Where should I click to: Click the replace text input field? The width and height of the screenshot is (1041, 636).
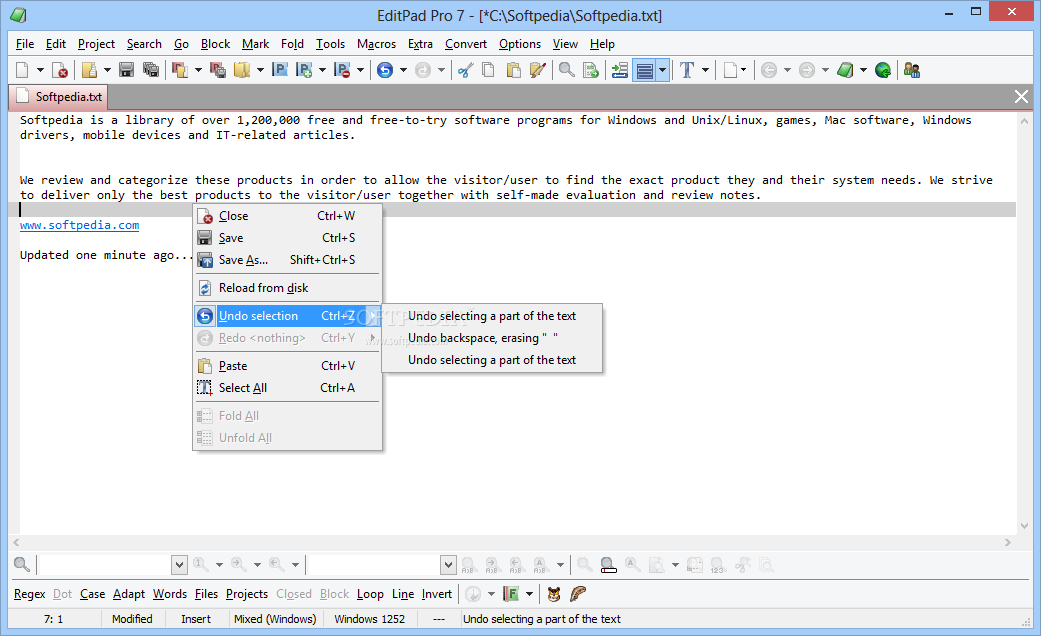pos(374,566)
